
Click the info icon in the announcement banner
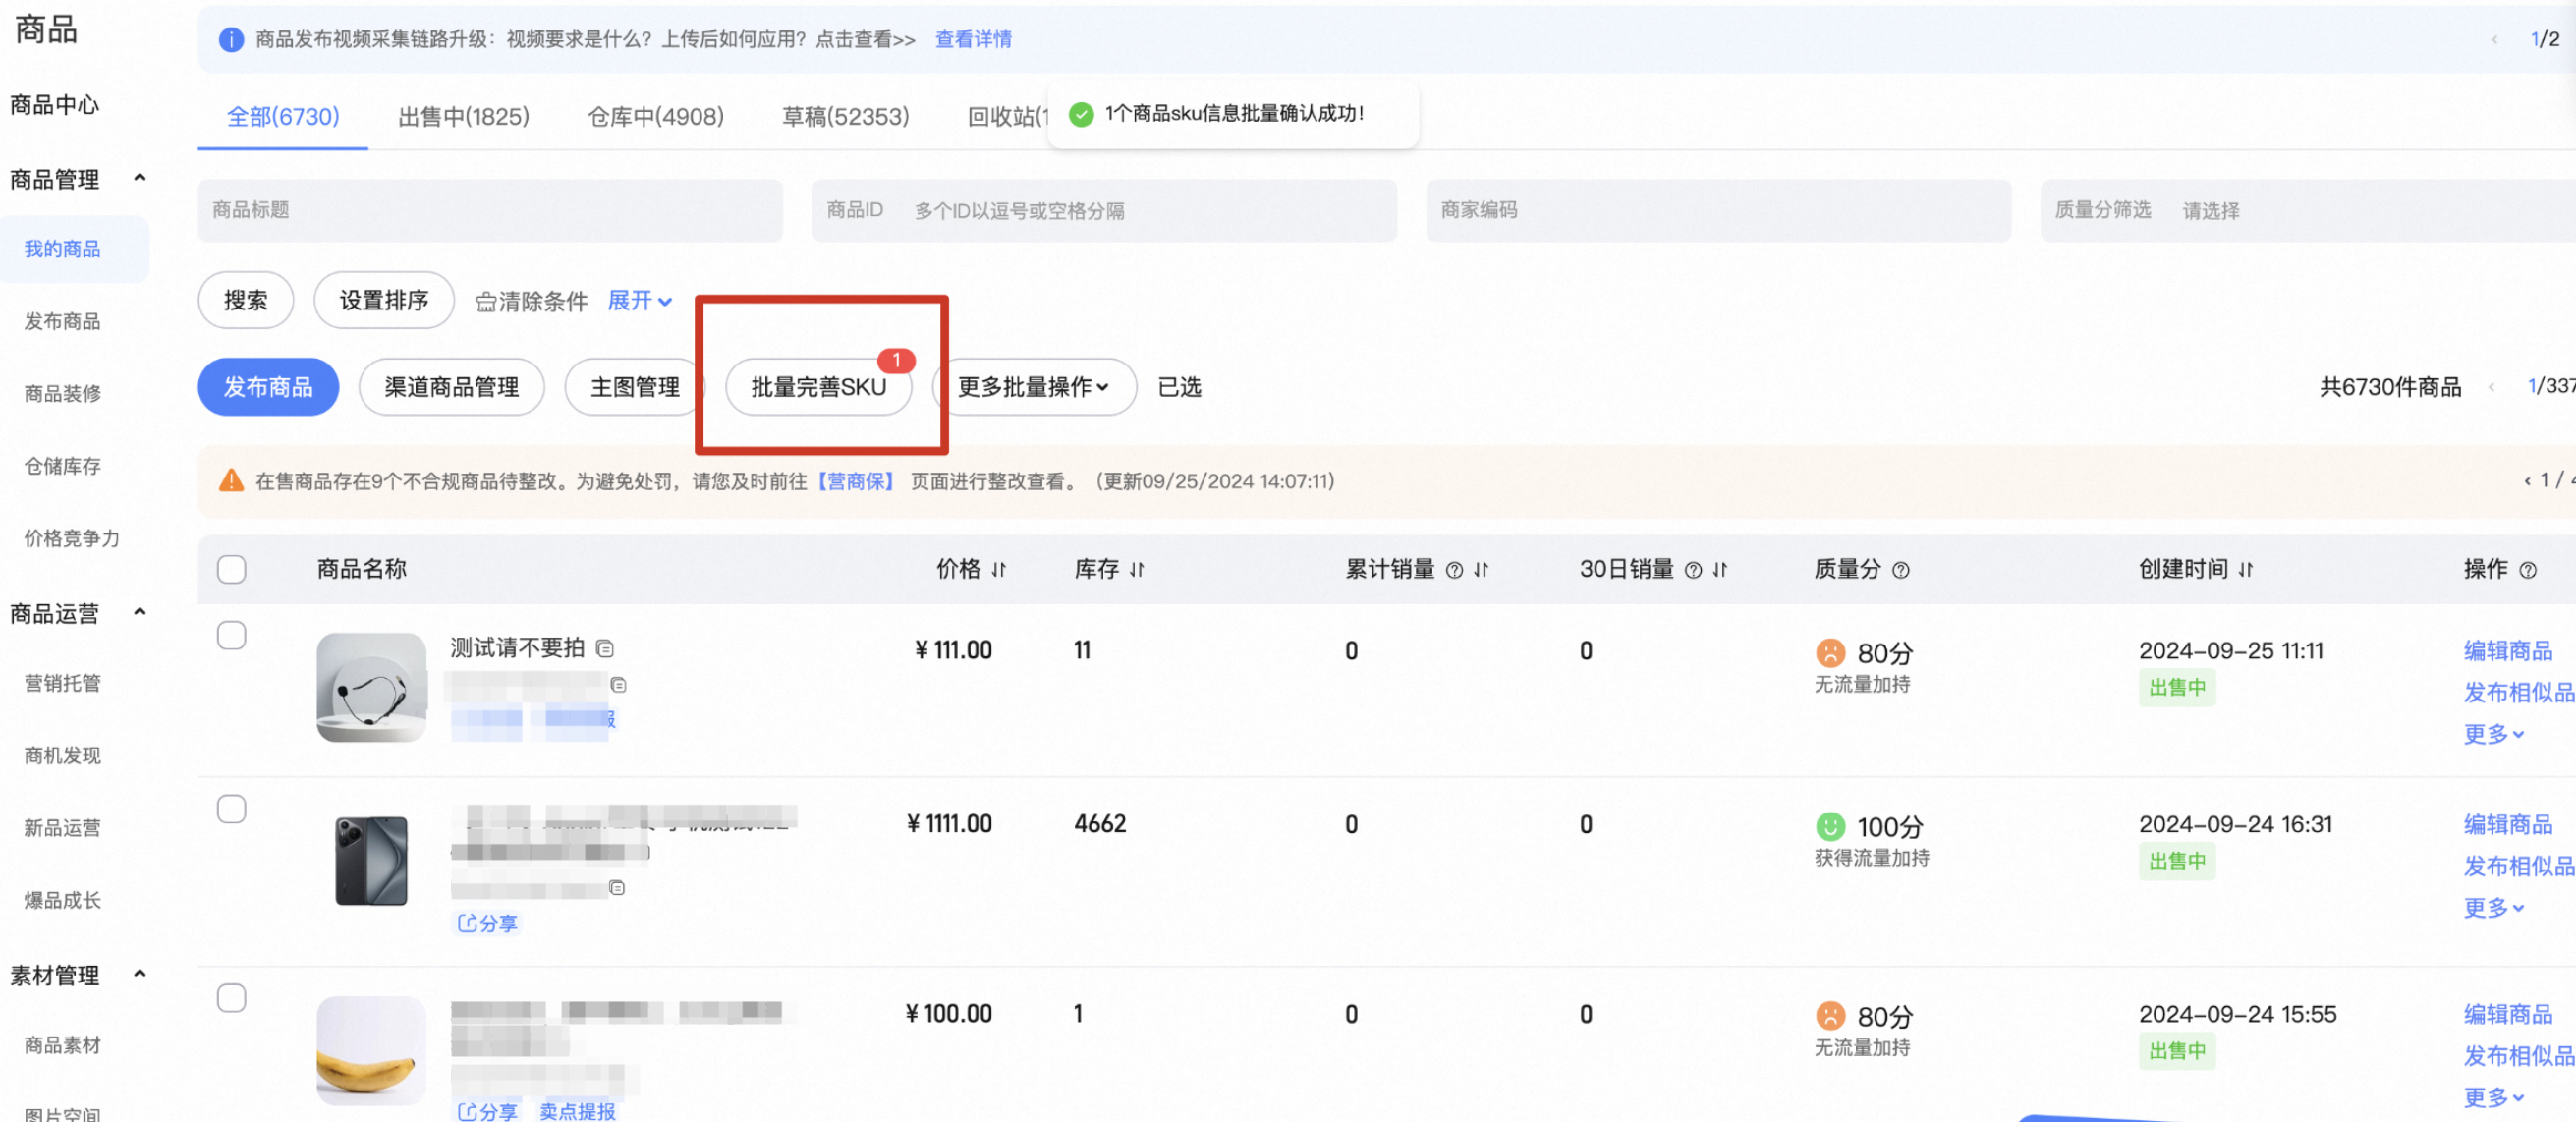[231, 39]
